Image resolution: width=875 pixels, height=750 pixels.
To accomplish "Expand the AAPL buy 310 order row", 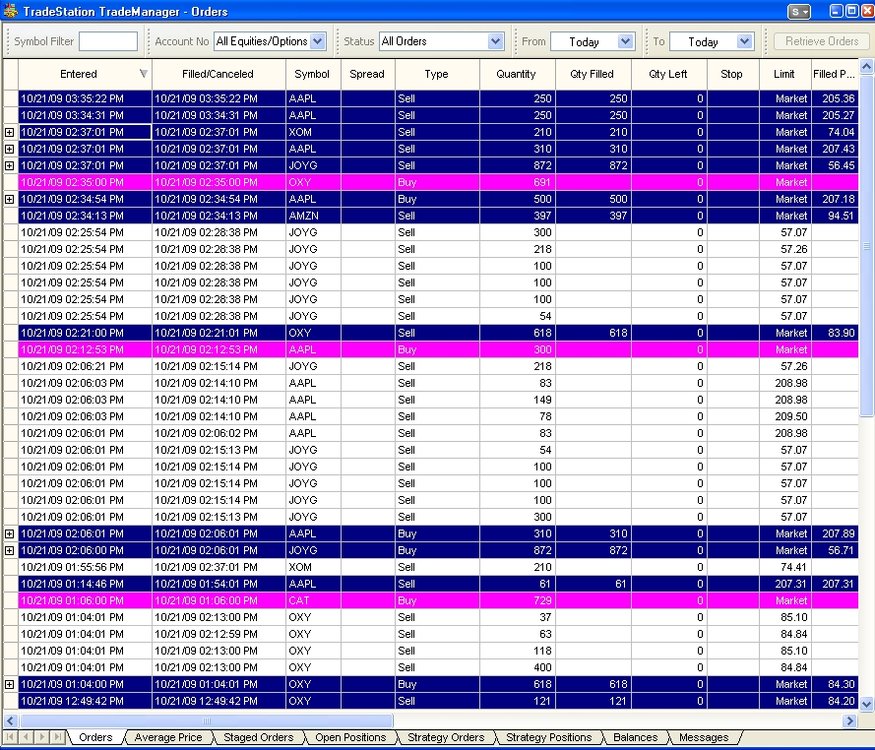I will point(9,533).
